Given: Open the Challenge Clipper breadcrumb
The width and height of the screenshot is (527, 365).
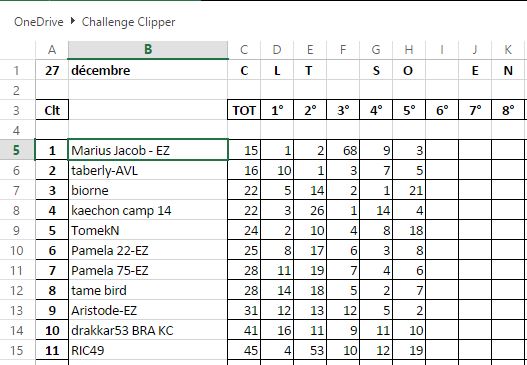Looking at the screenshot, I should pos(128,22).
